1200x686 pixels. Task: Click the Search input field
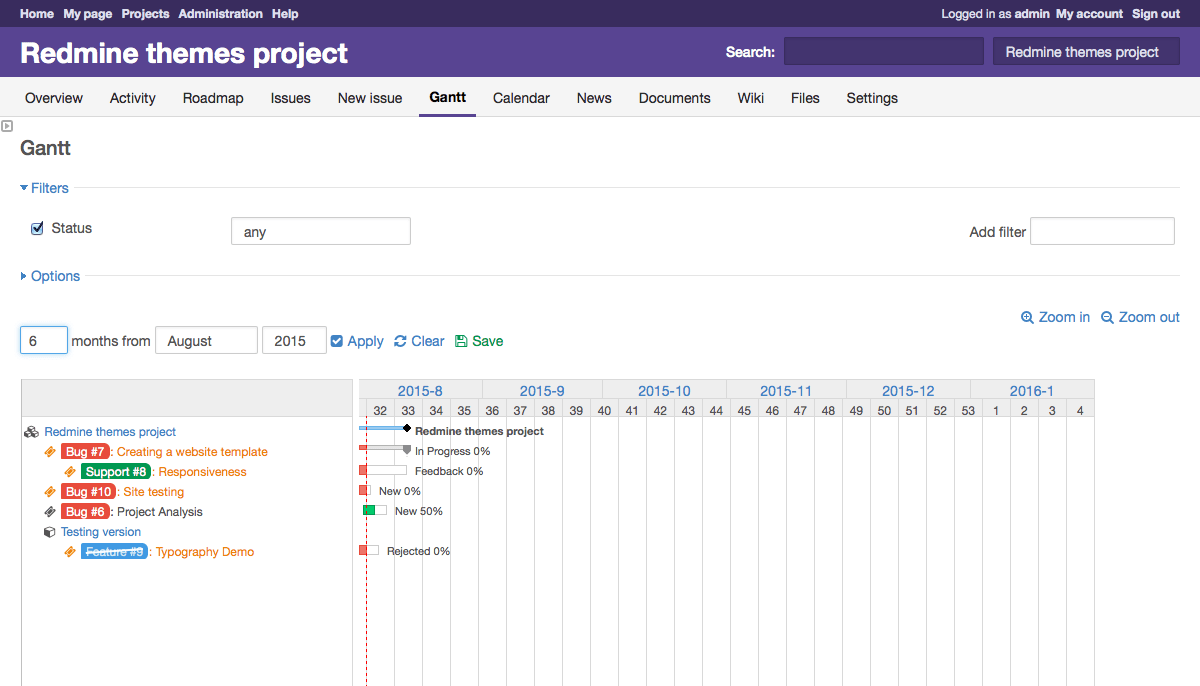[x=883, y=51]
